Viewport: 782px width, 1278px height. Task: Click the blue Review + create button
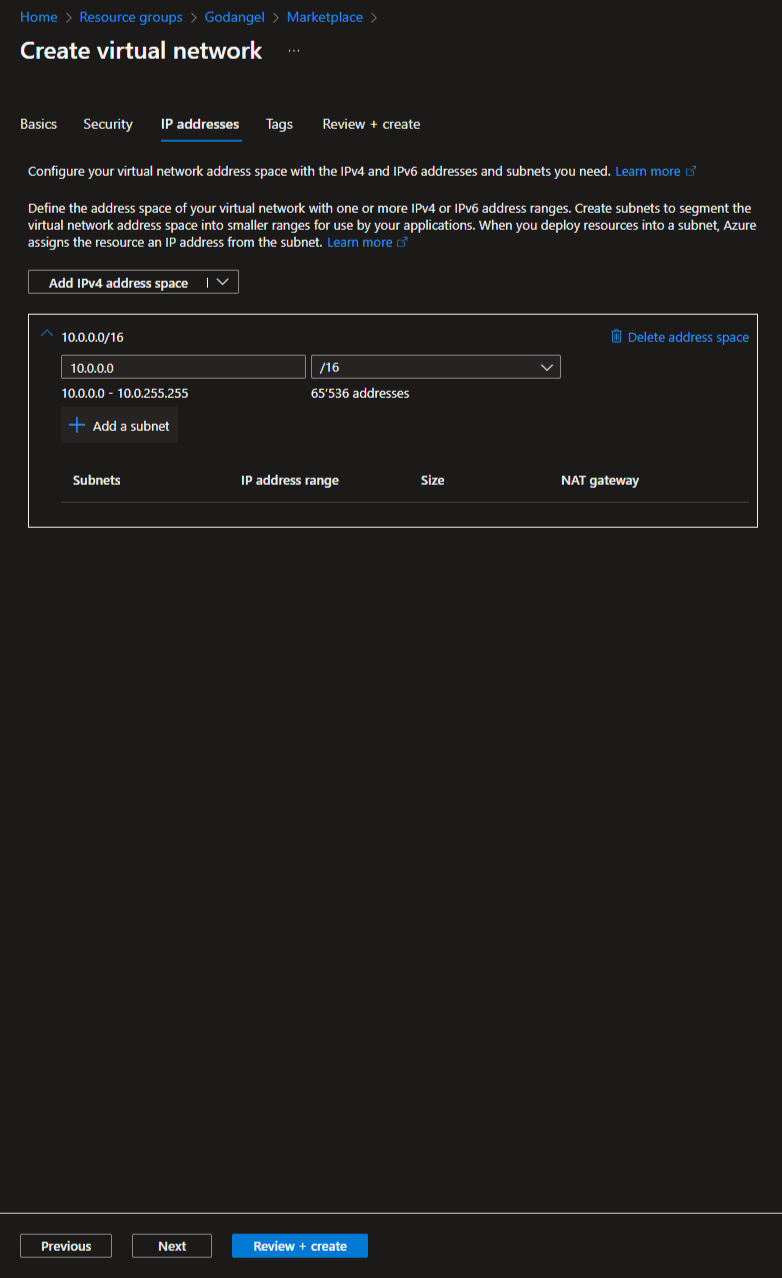coord(300,1246)
